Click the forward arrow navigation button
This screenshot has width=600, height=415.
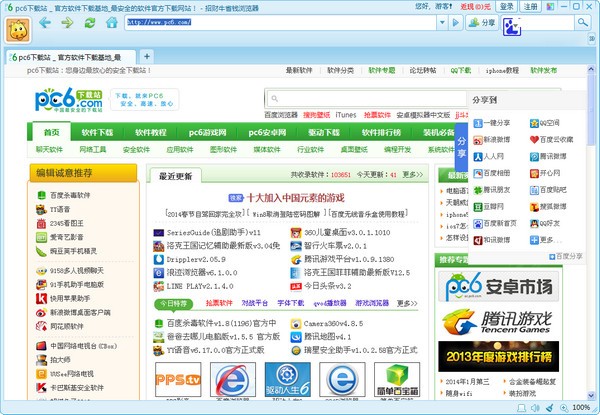click(x=67, y=23)
